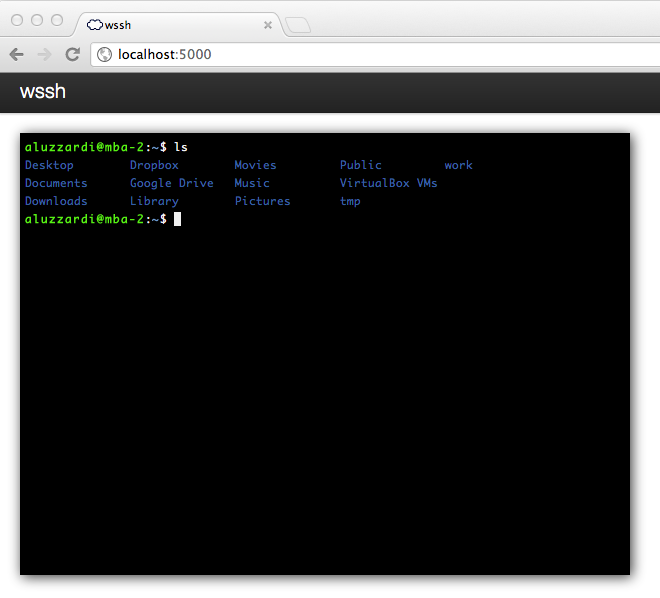Minimize the browser window

click(x=37, y=20)
